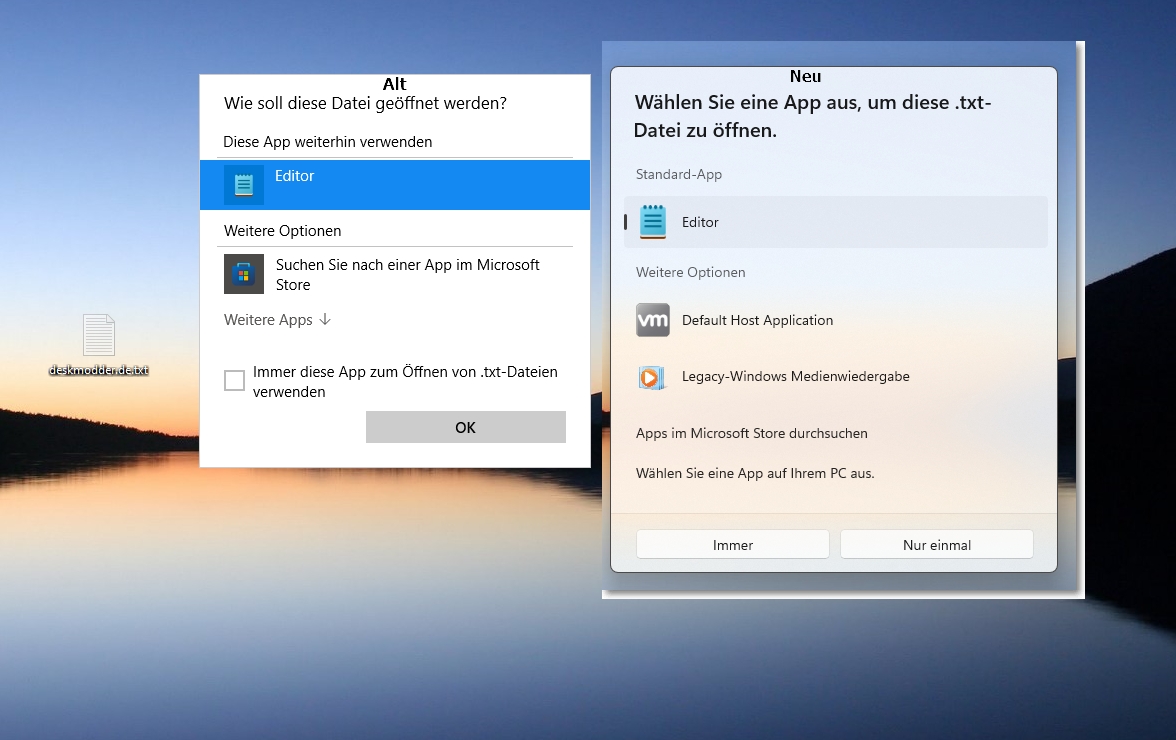This screenshot has width=1176, height=740.
Task: Select the deskmodder.de.txt desktop file icon
Action: click(99, 334)
